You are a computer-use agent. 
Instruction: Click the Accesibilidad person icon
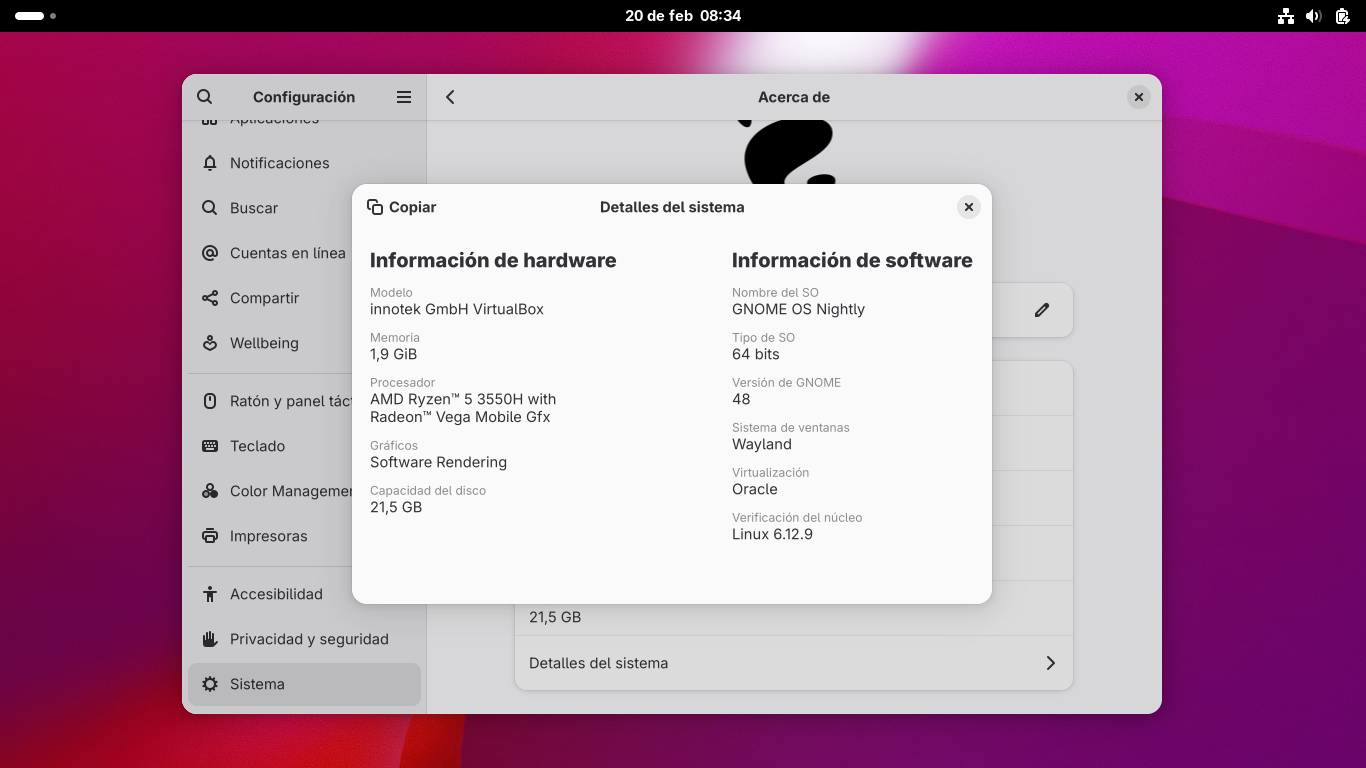tap(210, 594)
